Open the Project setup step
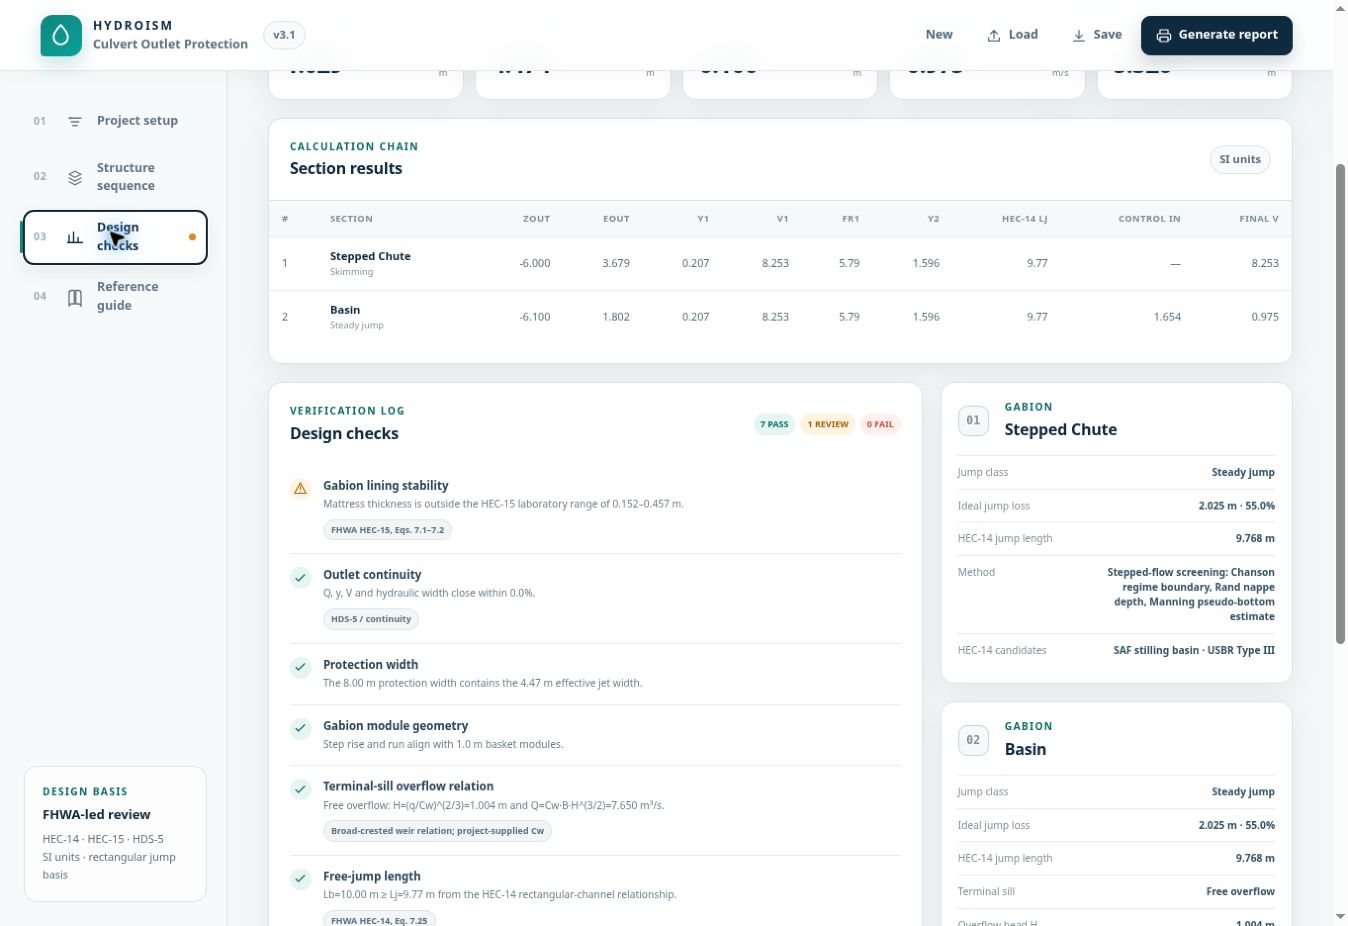1348x926 pixels. [x=115, y=121]
